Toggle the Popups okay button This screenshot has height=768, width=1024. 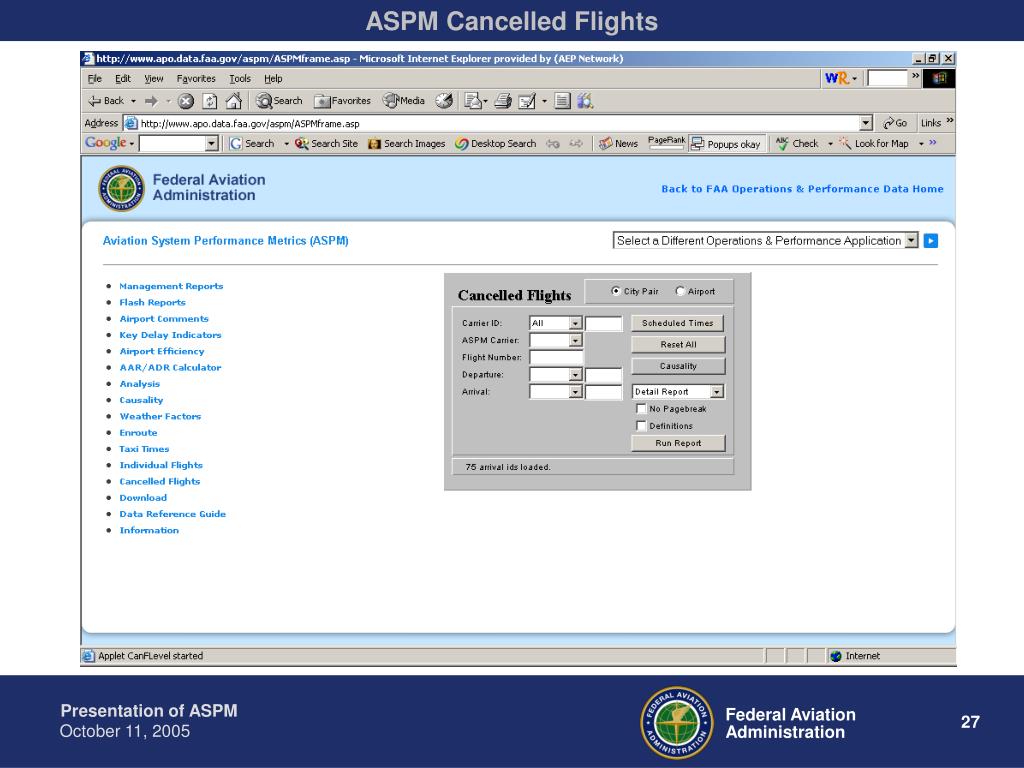(726, 144)
